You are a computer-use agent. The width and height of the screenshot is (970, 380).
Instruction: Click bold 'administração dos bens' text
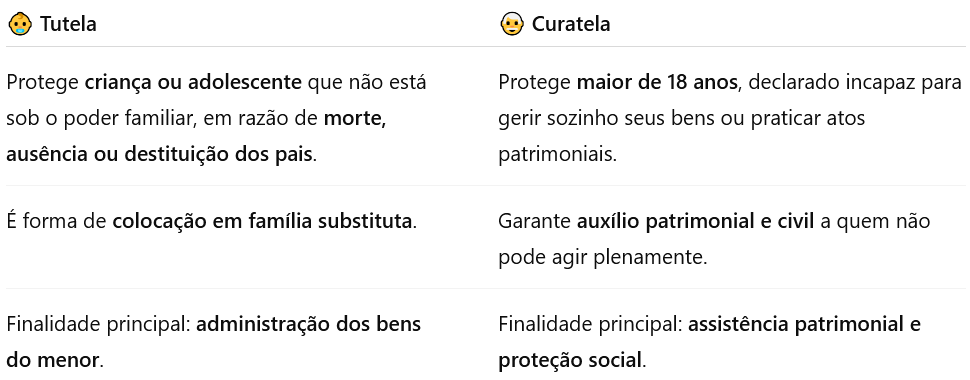(x=309, y=324)
